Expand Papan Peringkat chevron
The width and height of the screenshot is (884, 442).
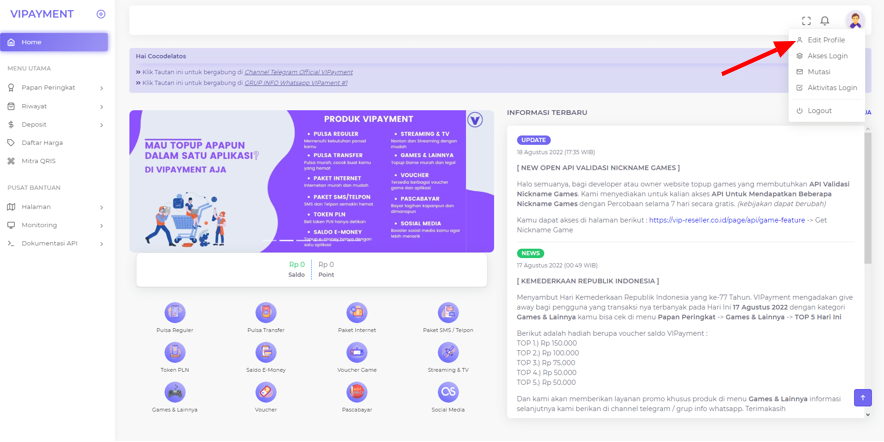click(x=101, y=88)
